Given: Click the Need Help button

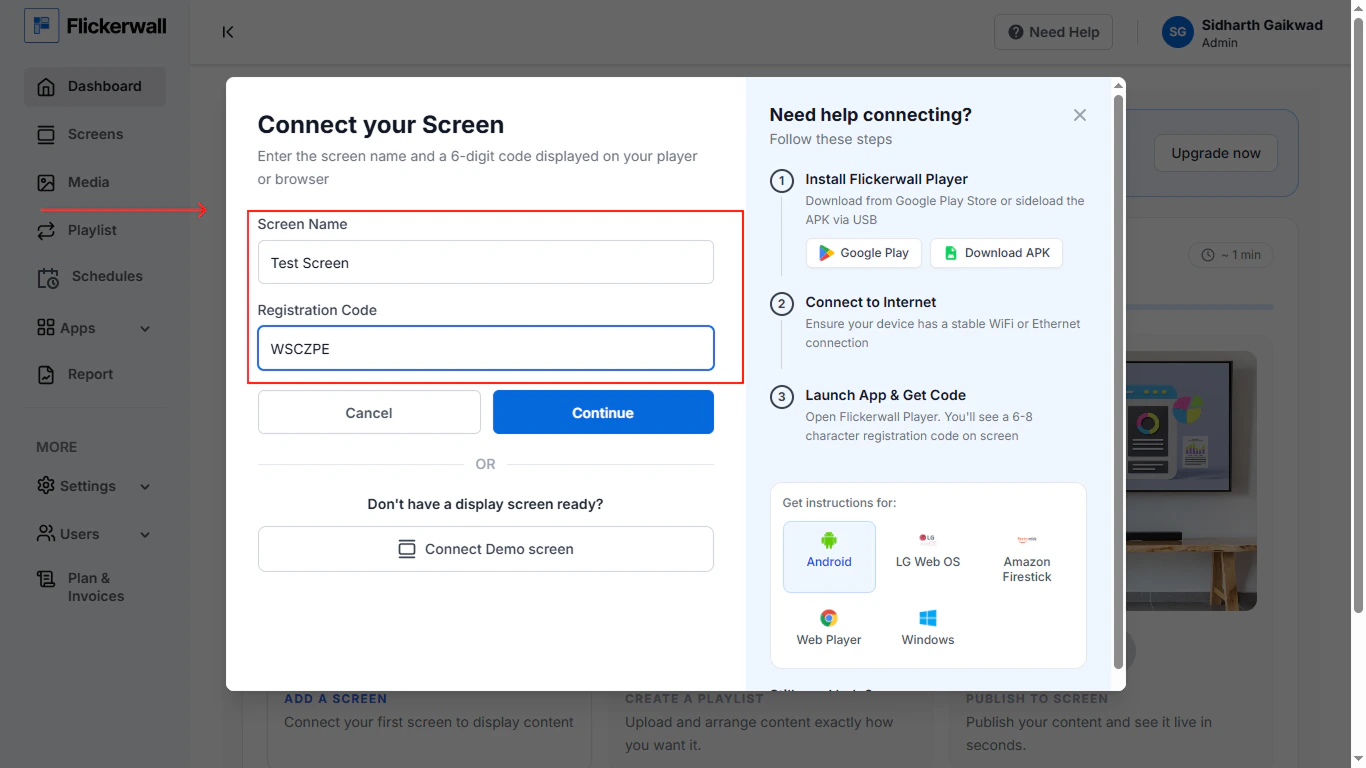Looking at the screenshot, I should [x=1054, y=32].
